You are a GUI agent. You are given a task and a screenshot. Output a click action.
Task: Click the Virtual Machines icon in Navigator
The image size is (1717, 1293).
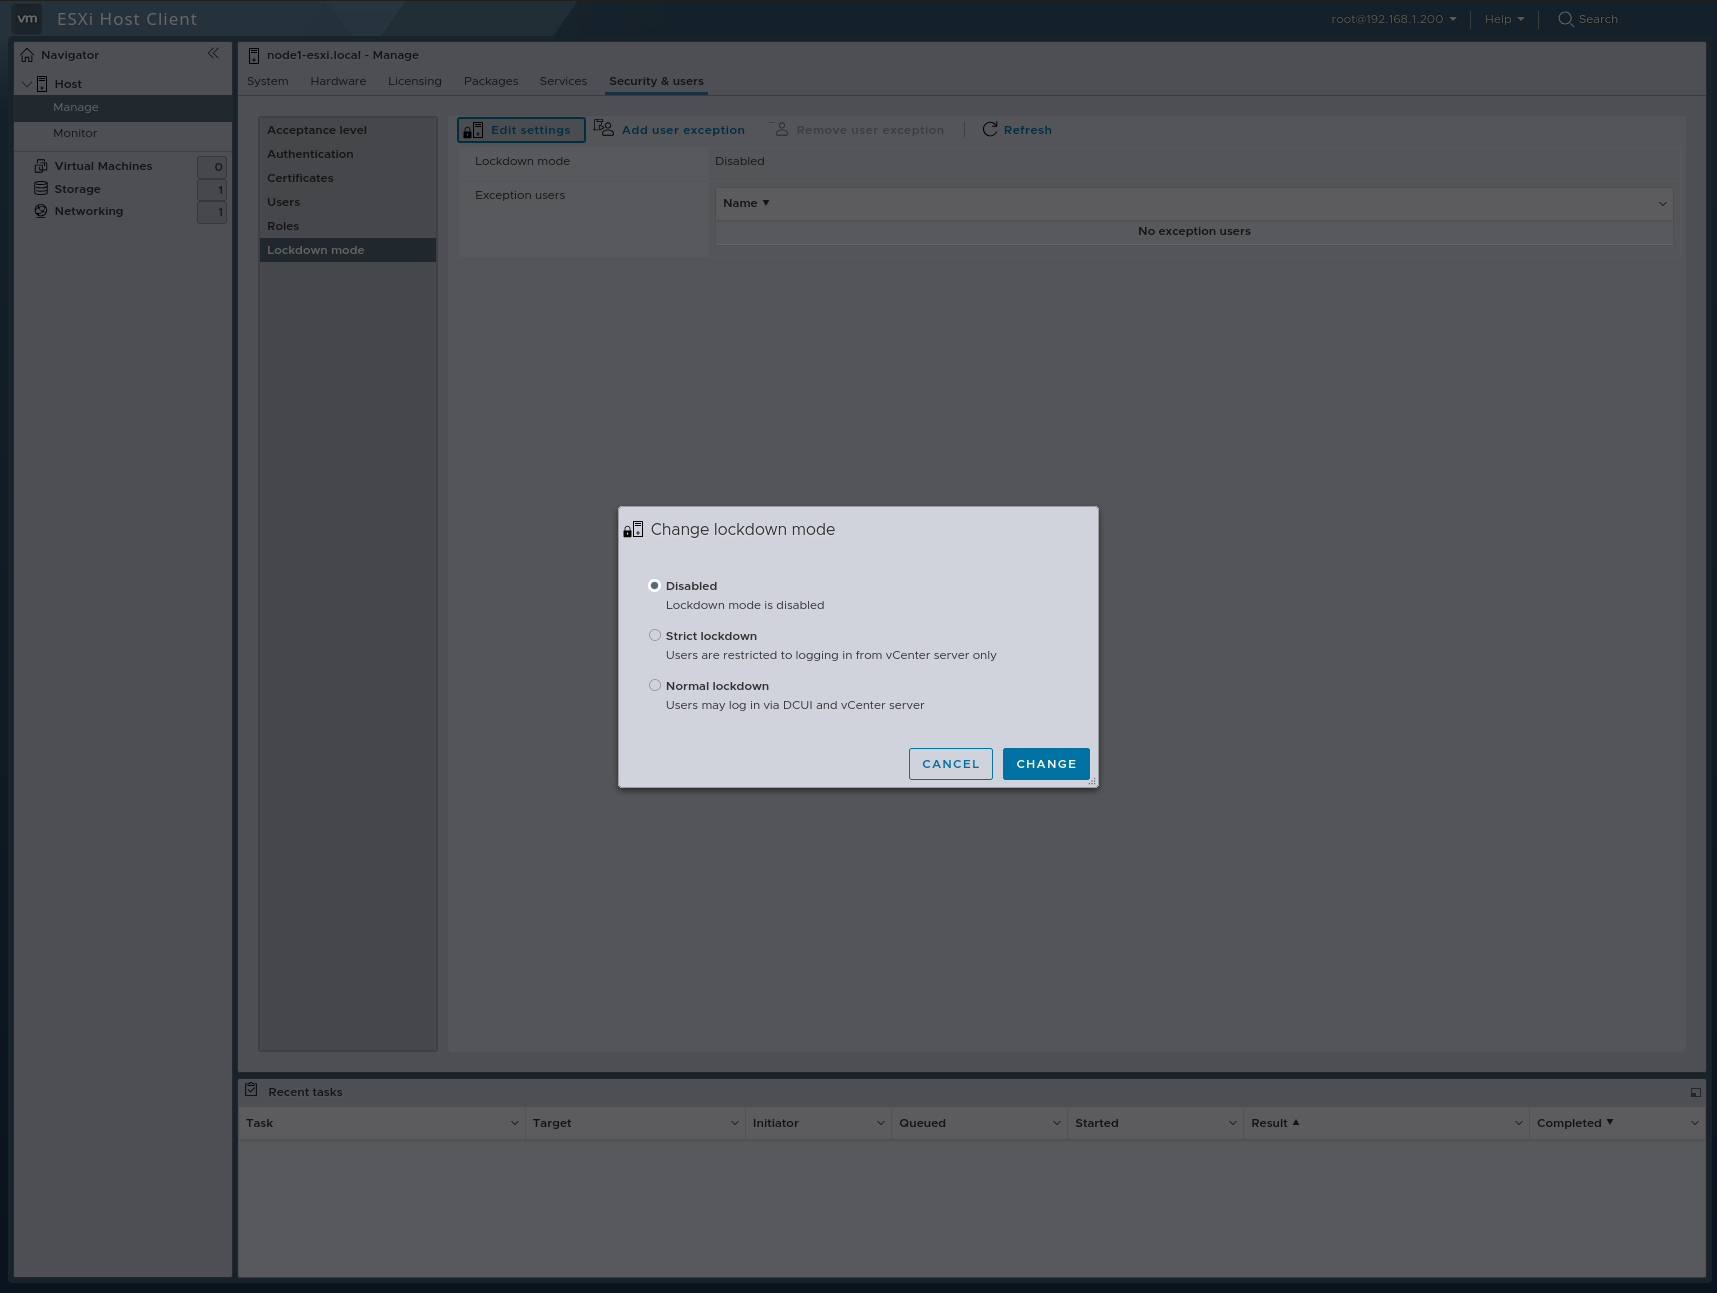40,165
